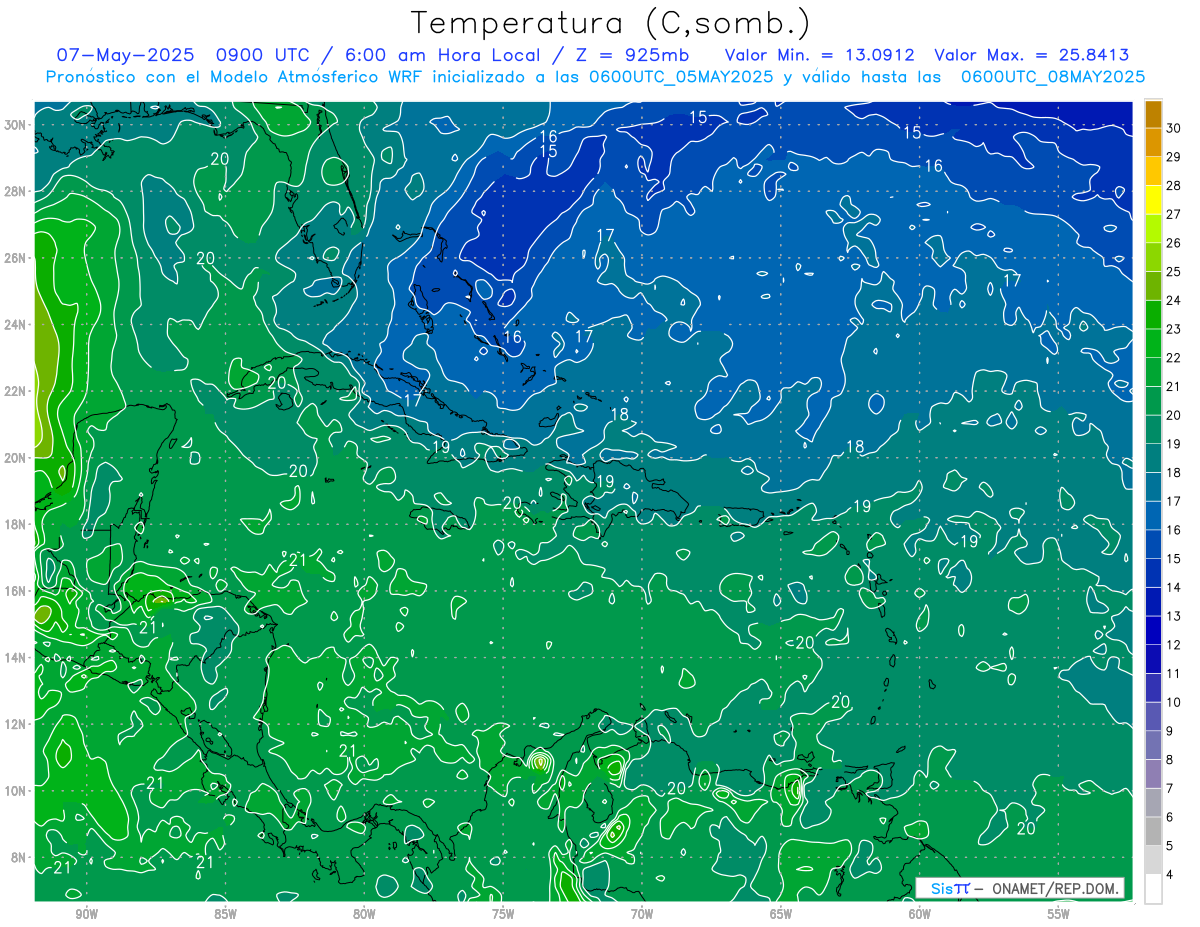
Task: Click the brown swatch above colorbar label 30
Action: pos(1153,113)
